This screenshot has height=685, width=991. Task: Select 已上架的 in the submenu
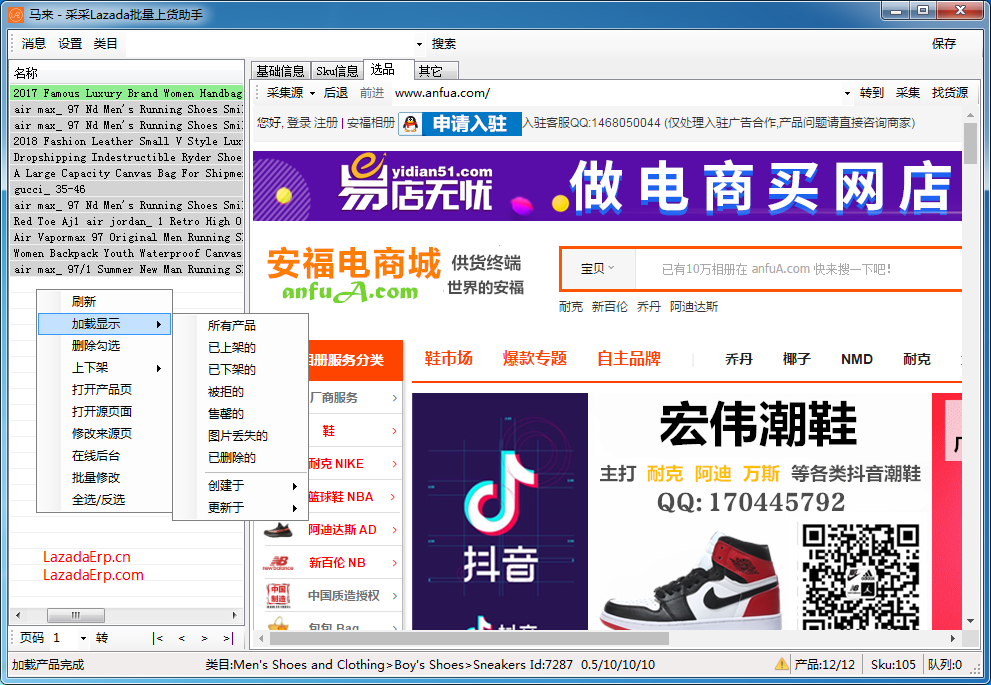pyautogui.click(x=240, y=348)
